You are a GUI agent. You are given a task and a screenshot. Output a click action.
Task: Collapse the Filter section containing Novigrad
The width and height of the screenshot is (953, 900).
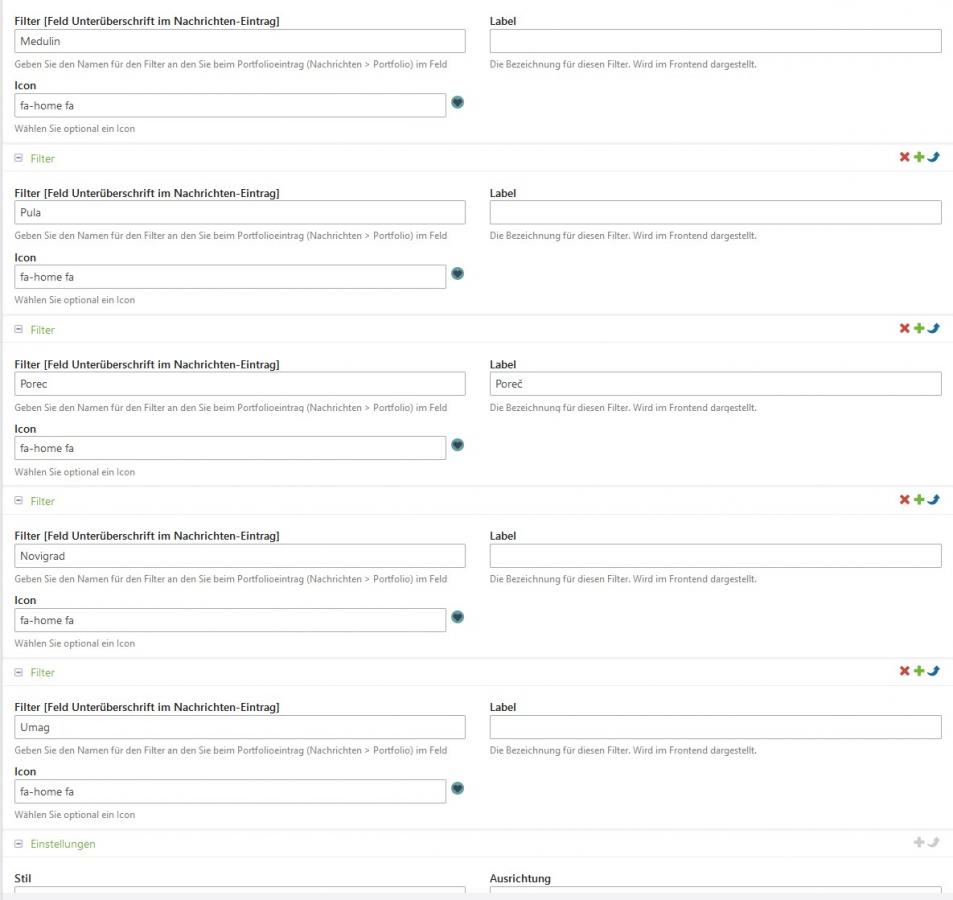pos(19,501)
